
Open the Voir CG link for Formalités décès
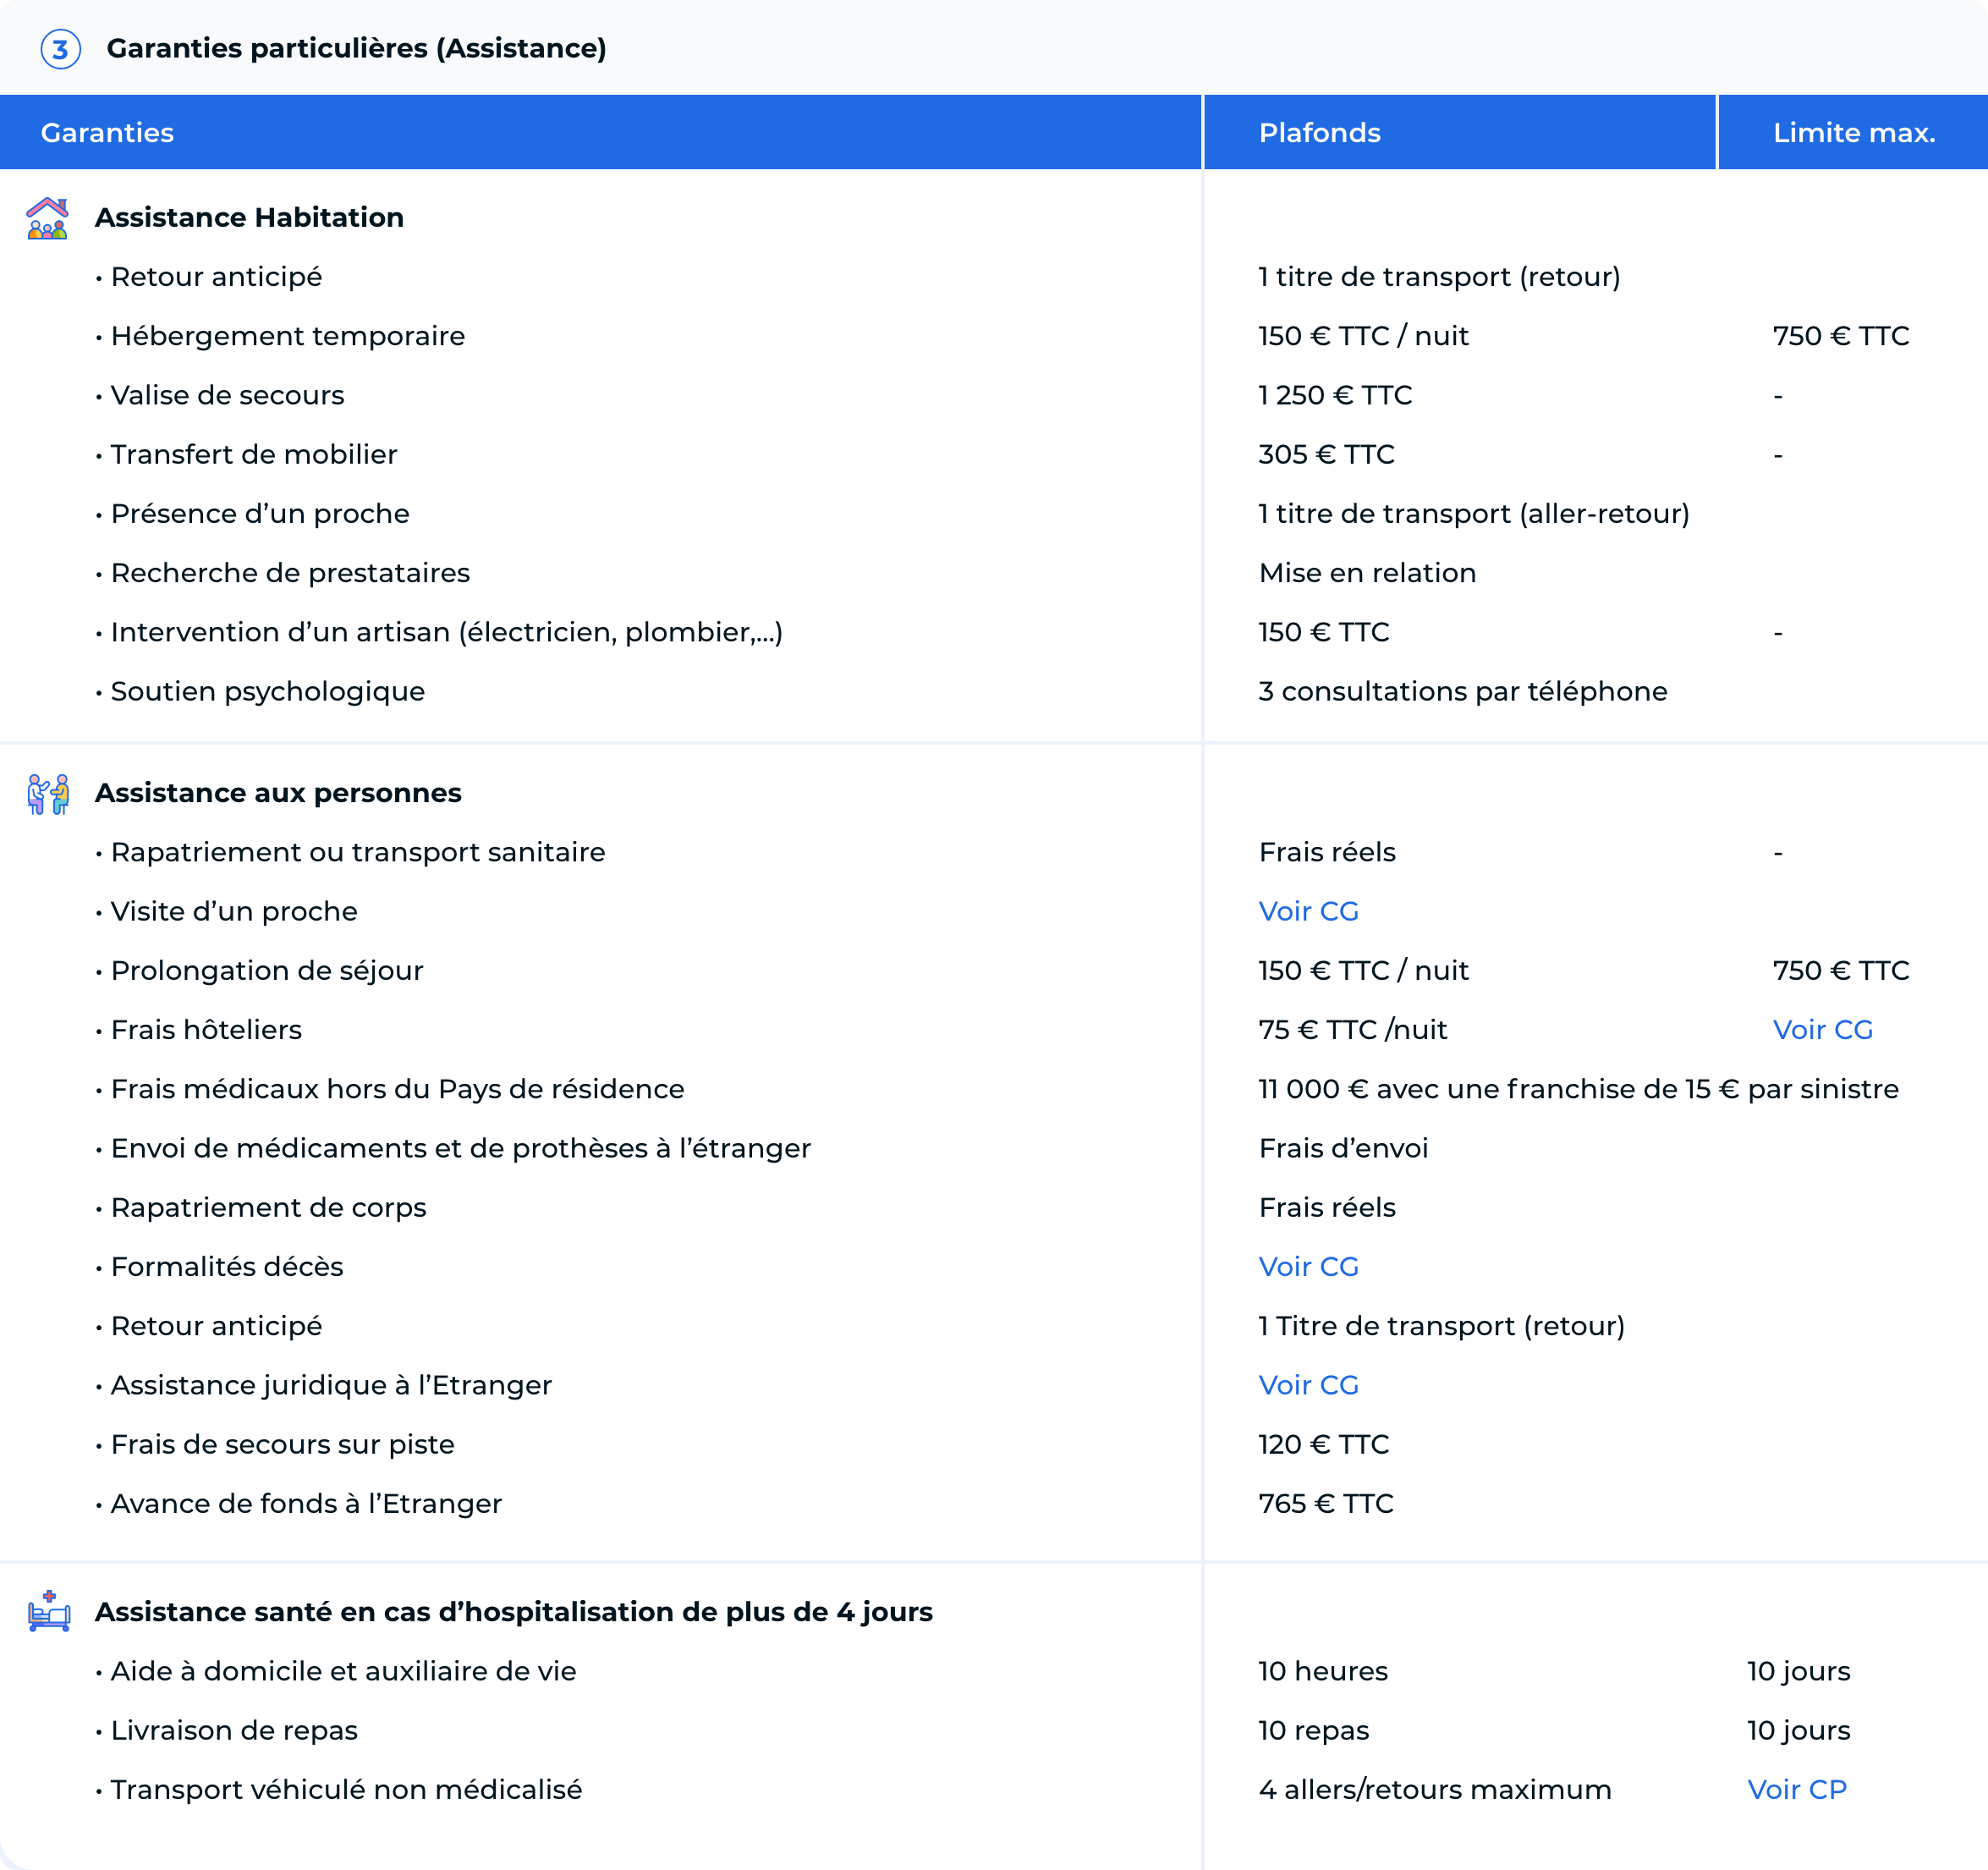1308,1266
